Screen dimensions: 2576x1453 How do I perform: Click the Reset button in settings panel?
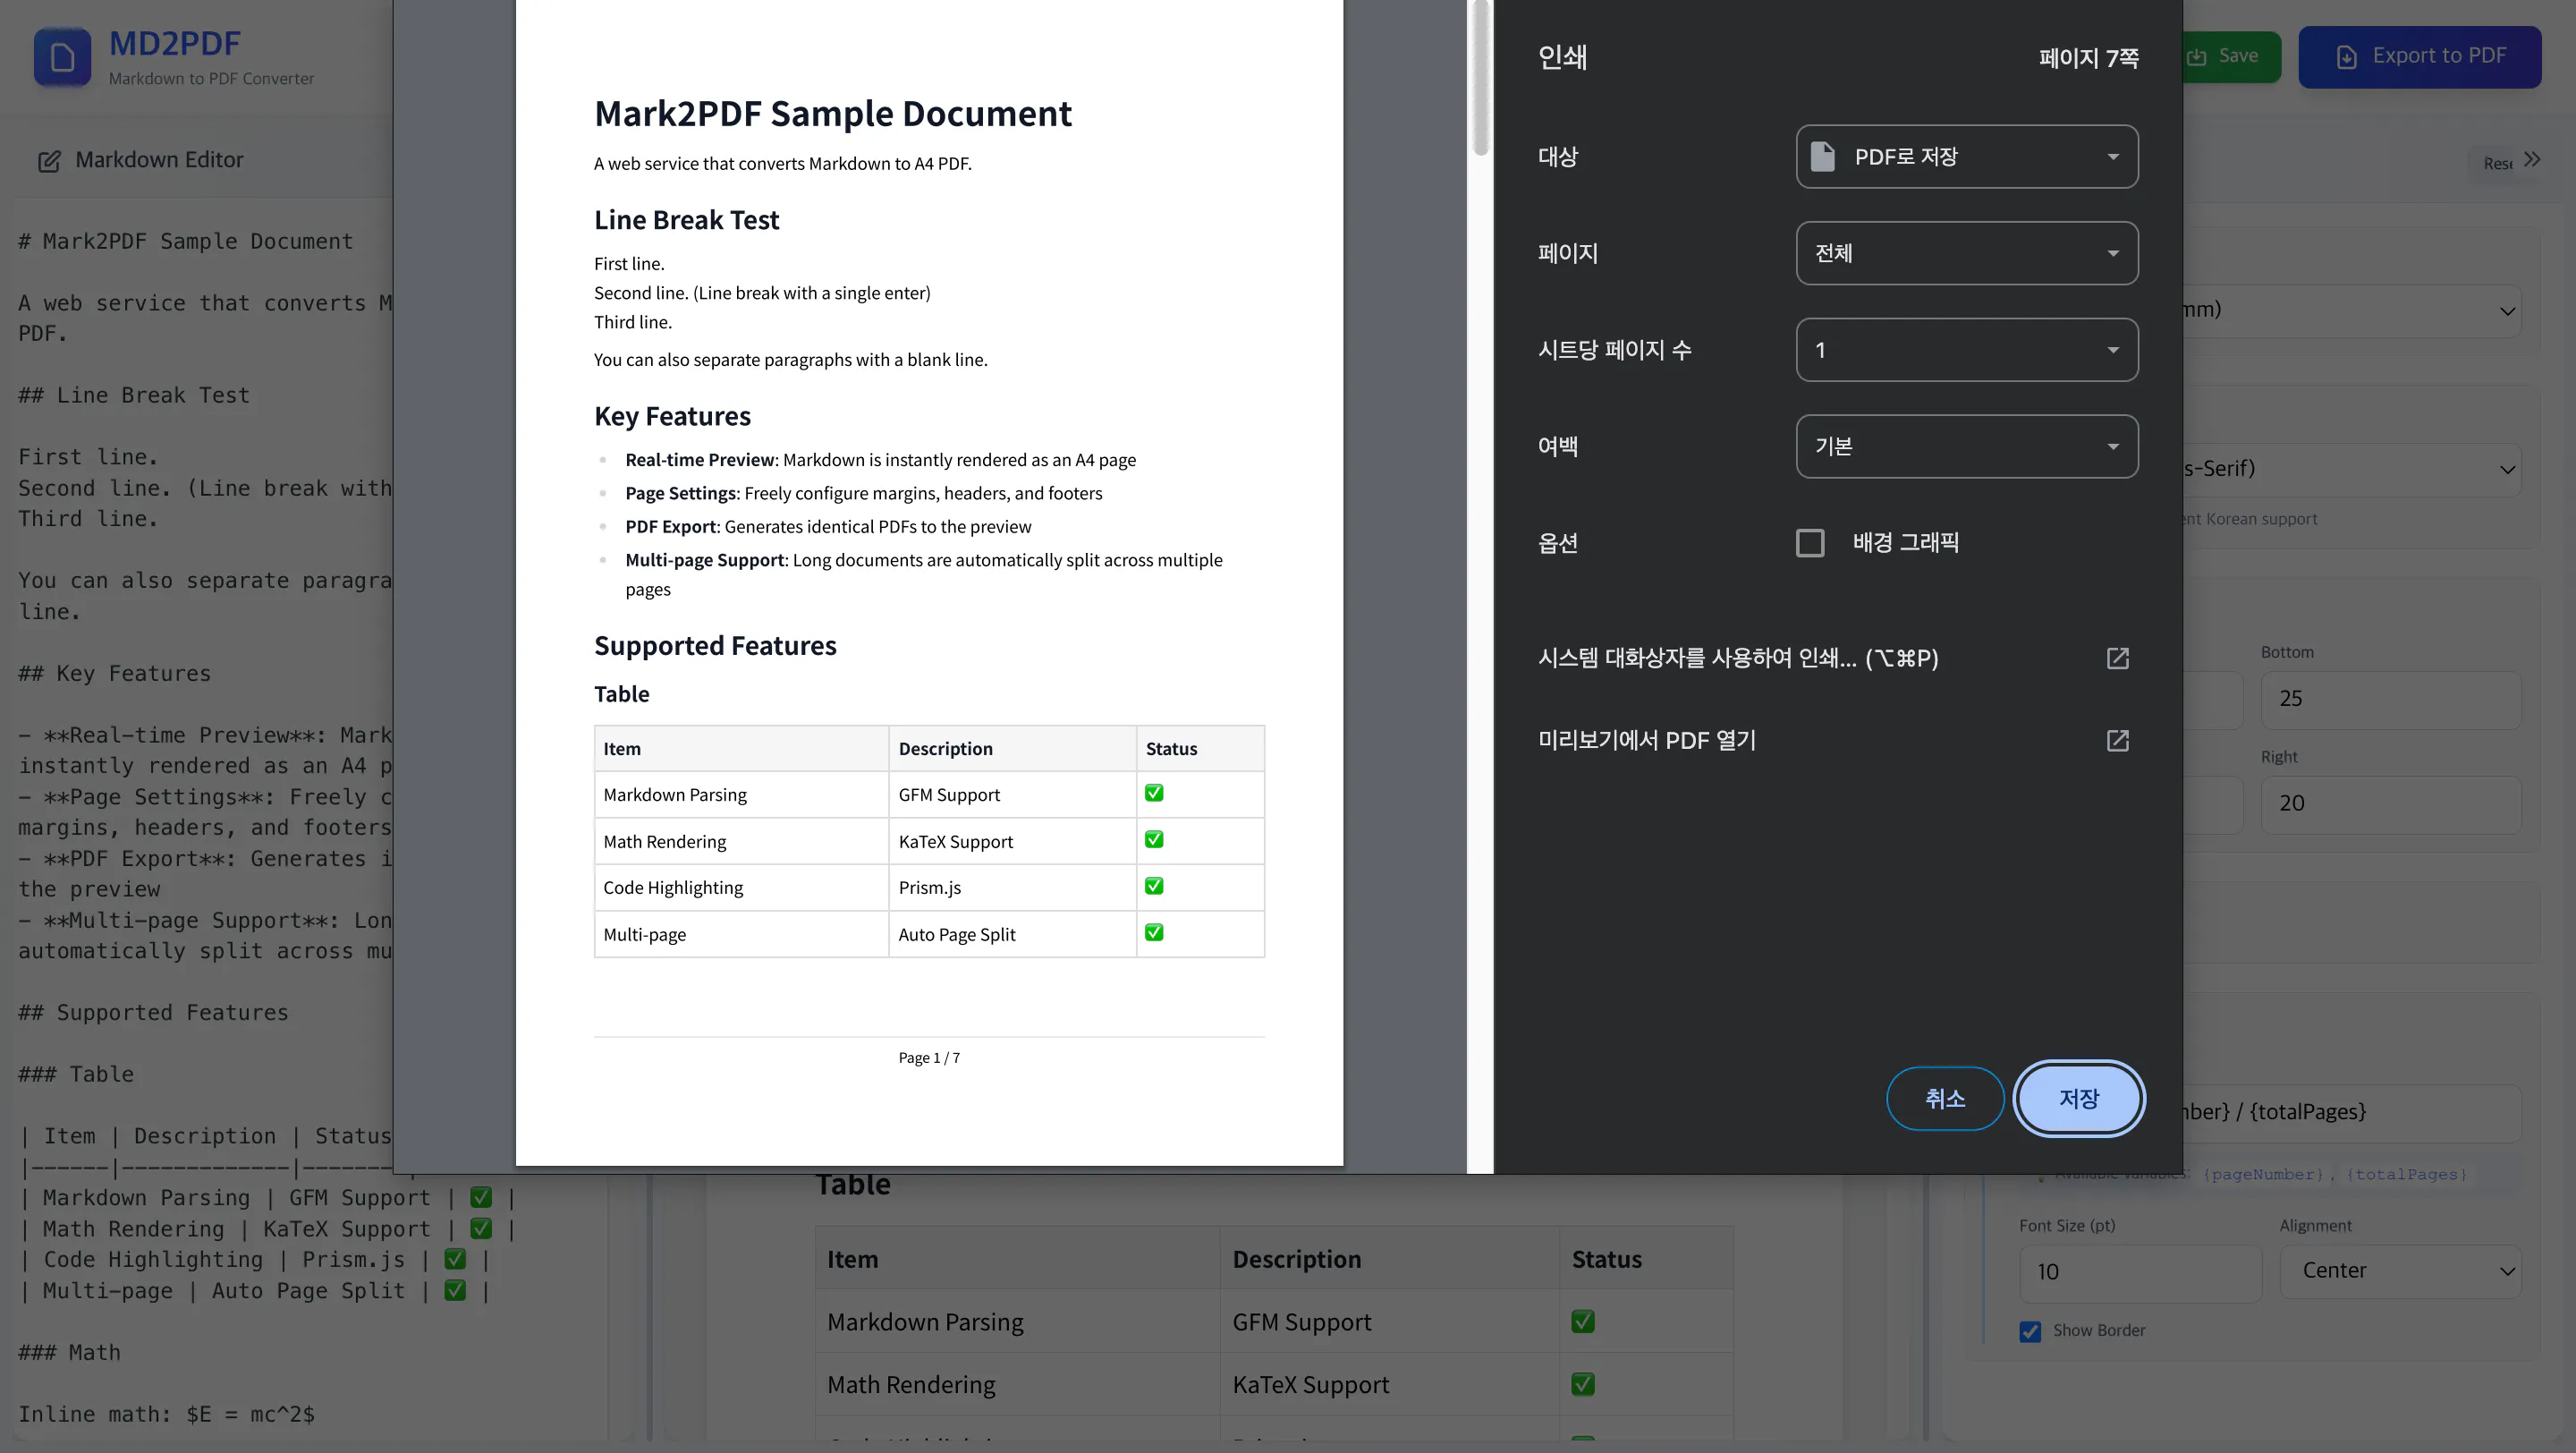point(2496,163)
